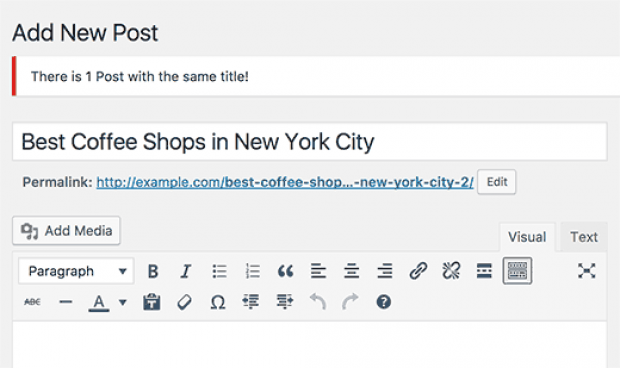Align text right
The image size is (620, 368).
coord(385,271)
